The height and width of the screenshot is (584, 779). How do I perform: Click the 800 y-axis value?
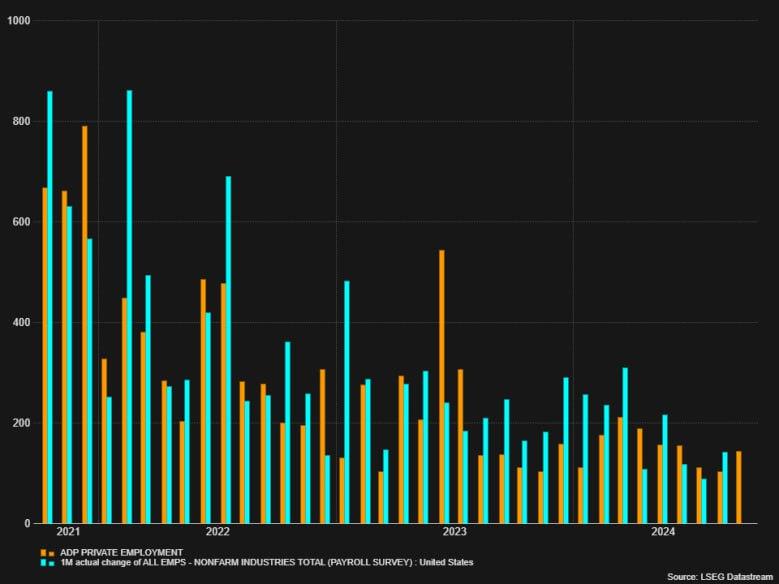(x=21, y=122)
